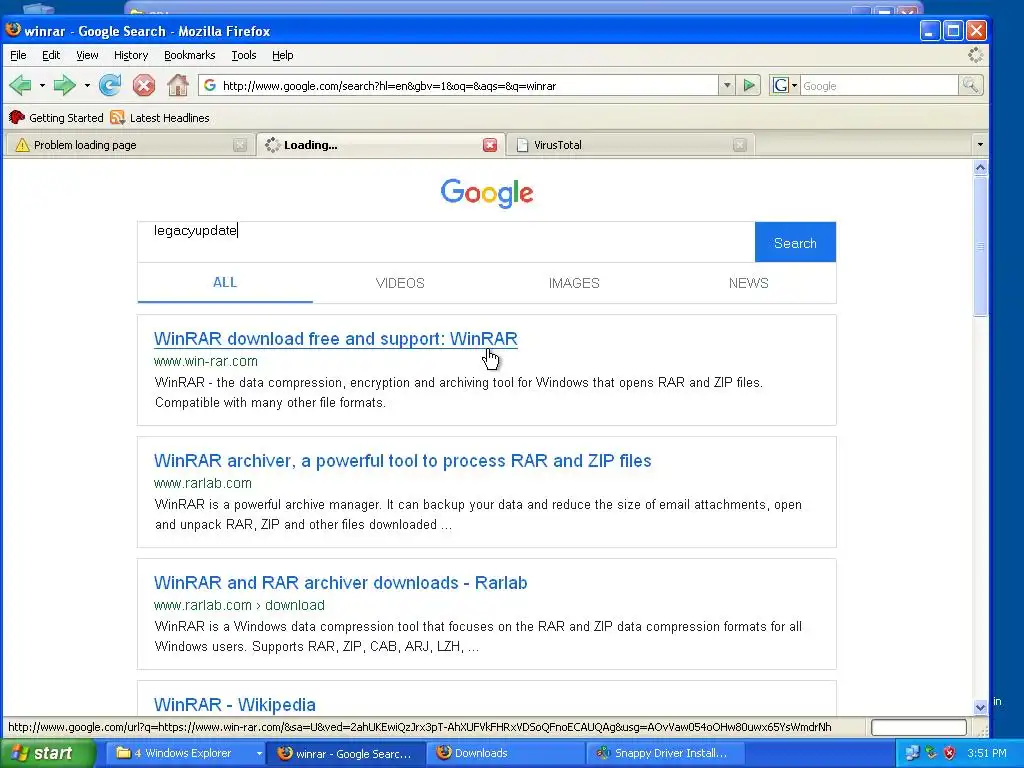The height and width of the screenshot is (768, 1024).
Task: Click the vertical scrollbar thumb
Action: click(x=980, y=246)
